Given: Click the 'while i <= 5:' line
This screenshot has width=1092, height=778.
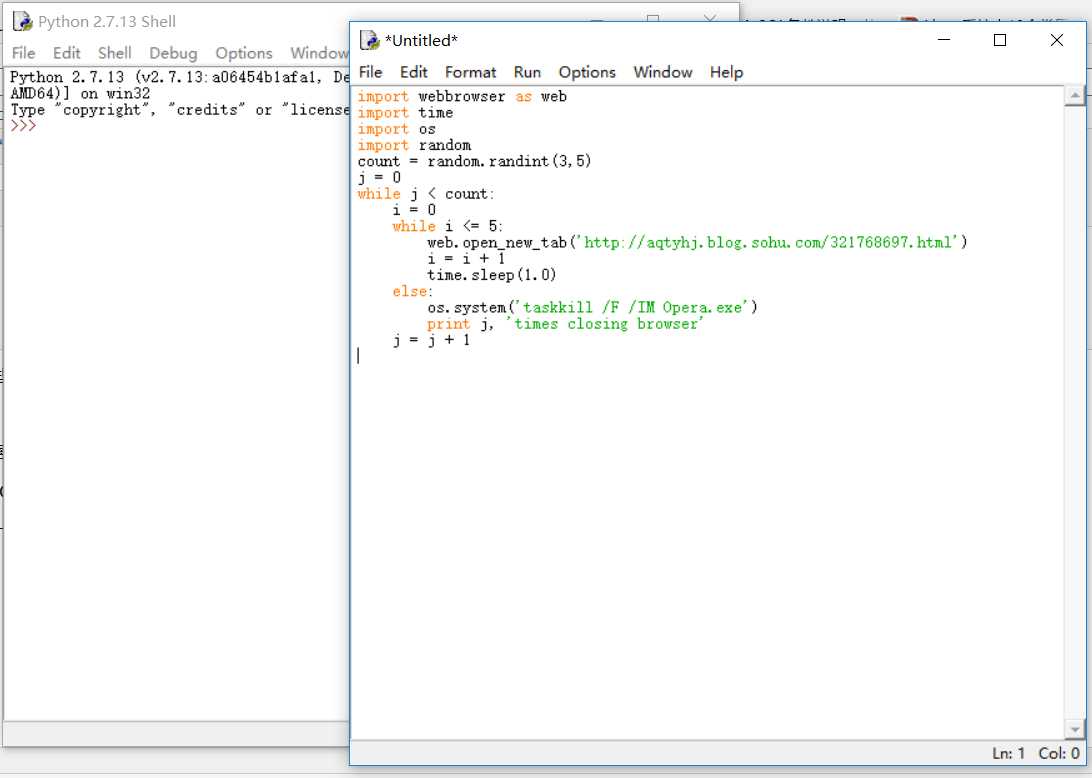Looking at the screenshot, I should click(x=447, y=226).
